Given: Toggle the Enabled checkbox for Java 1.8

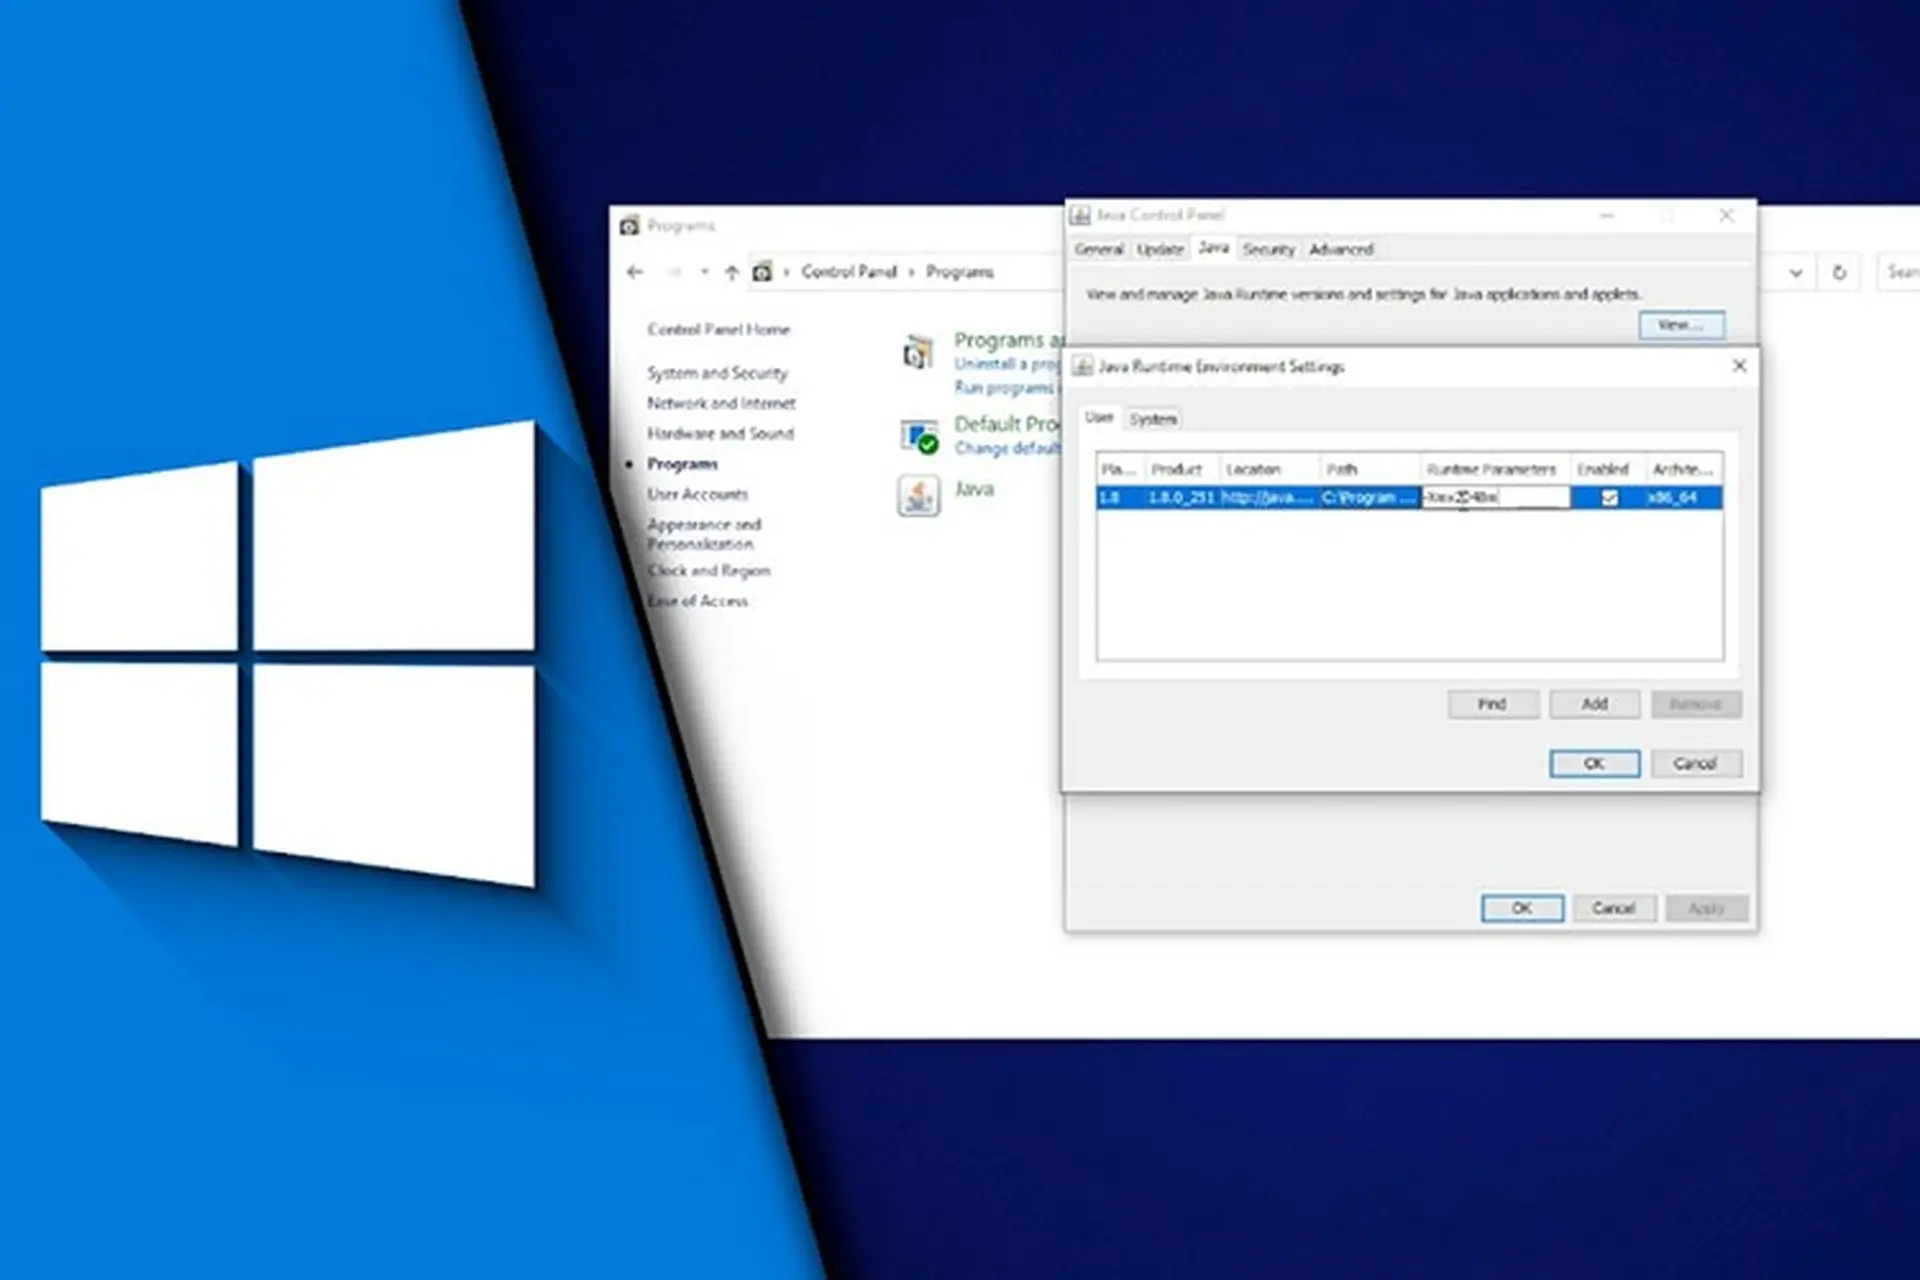Looking at the screenshot, I should click(1609, 497).
